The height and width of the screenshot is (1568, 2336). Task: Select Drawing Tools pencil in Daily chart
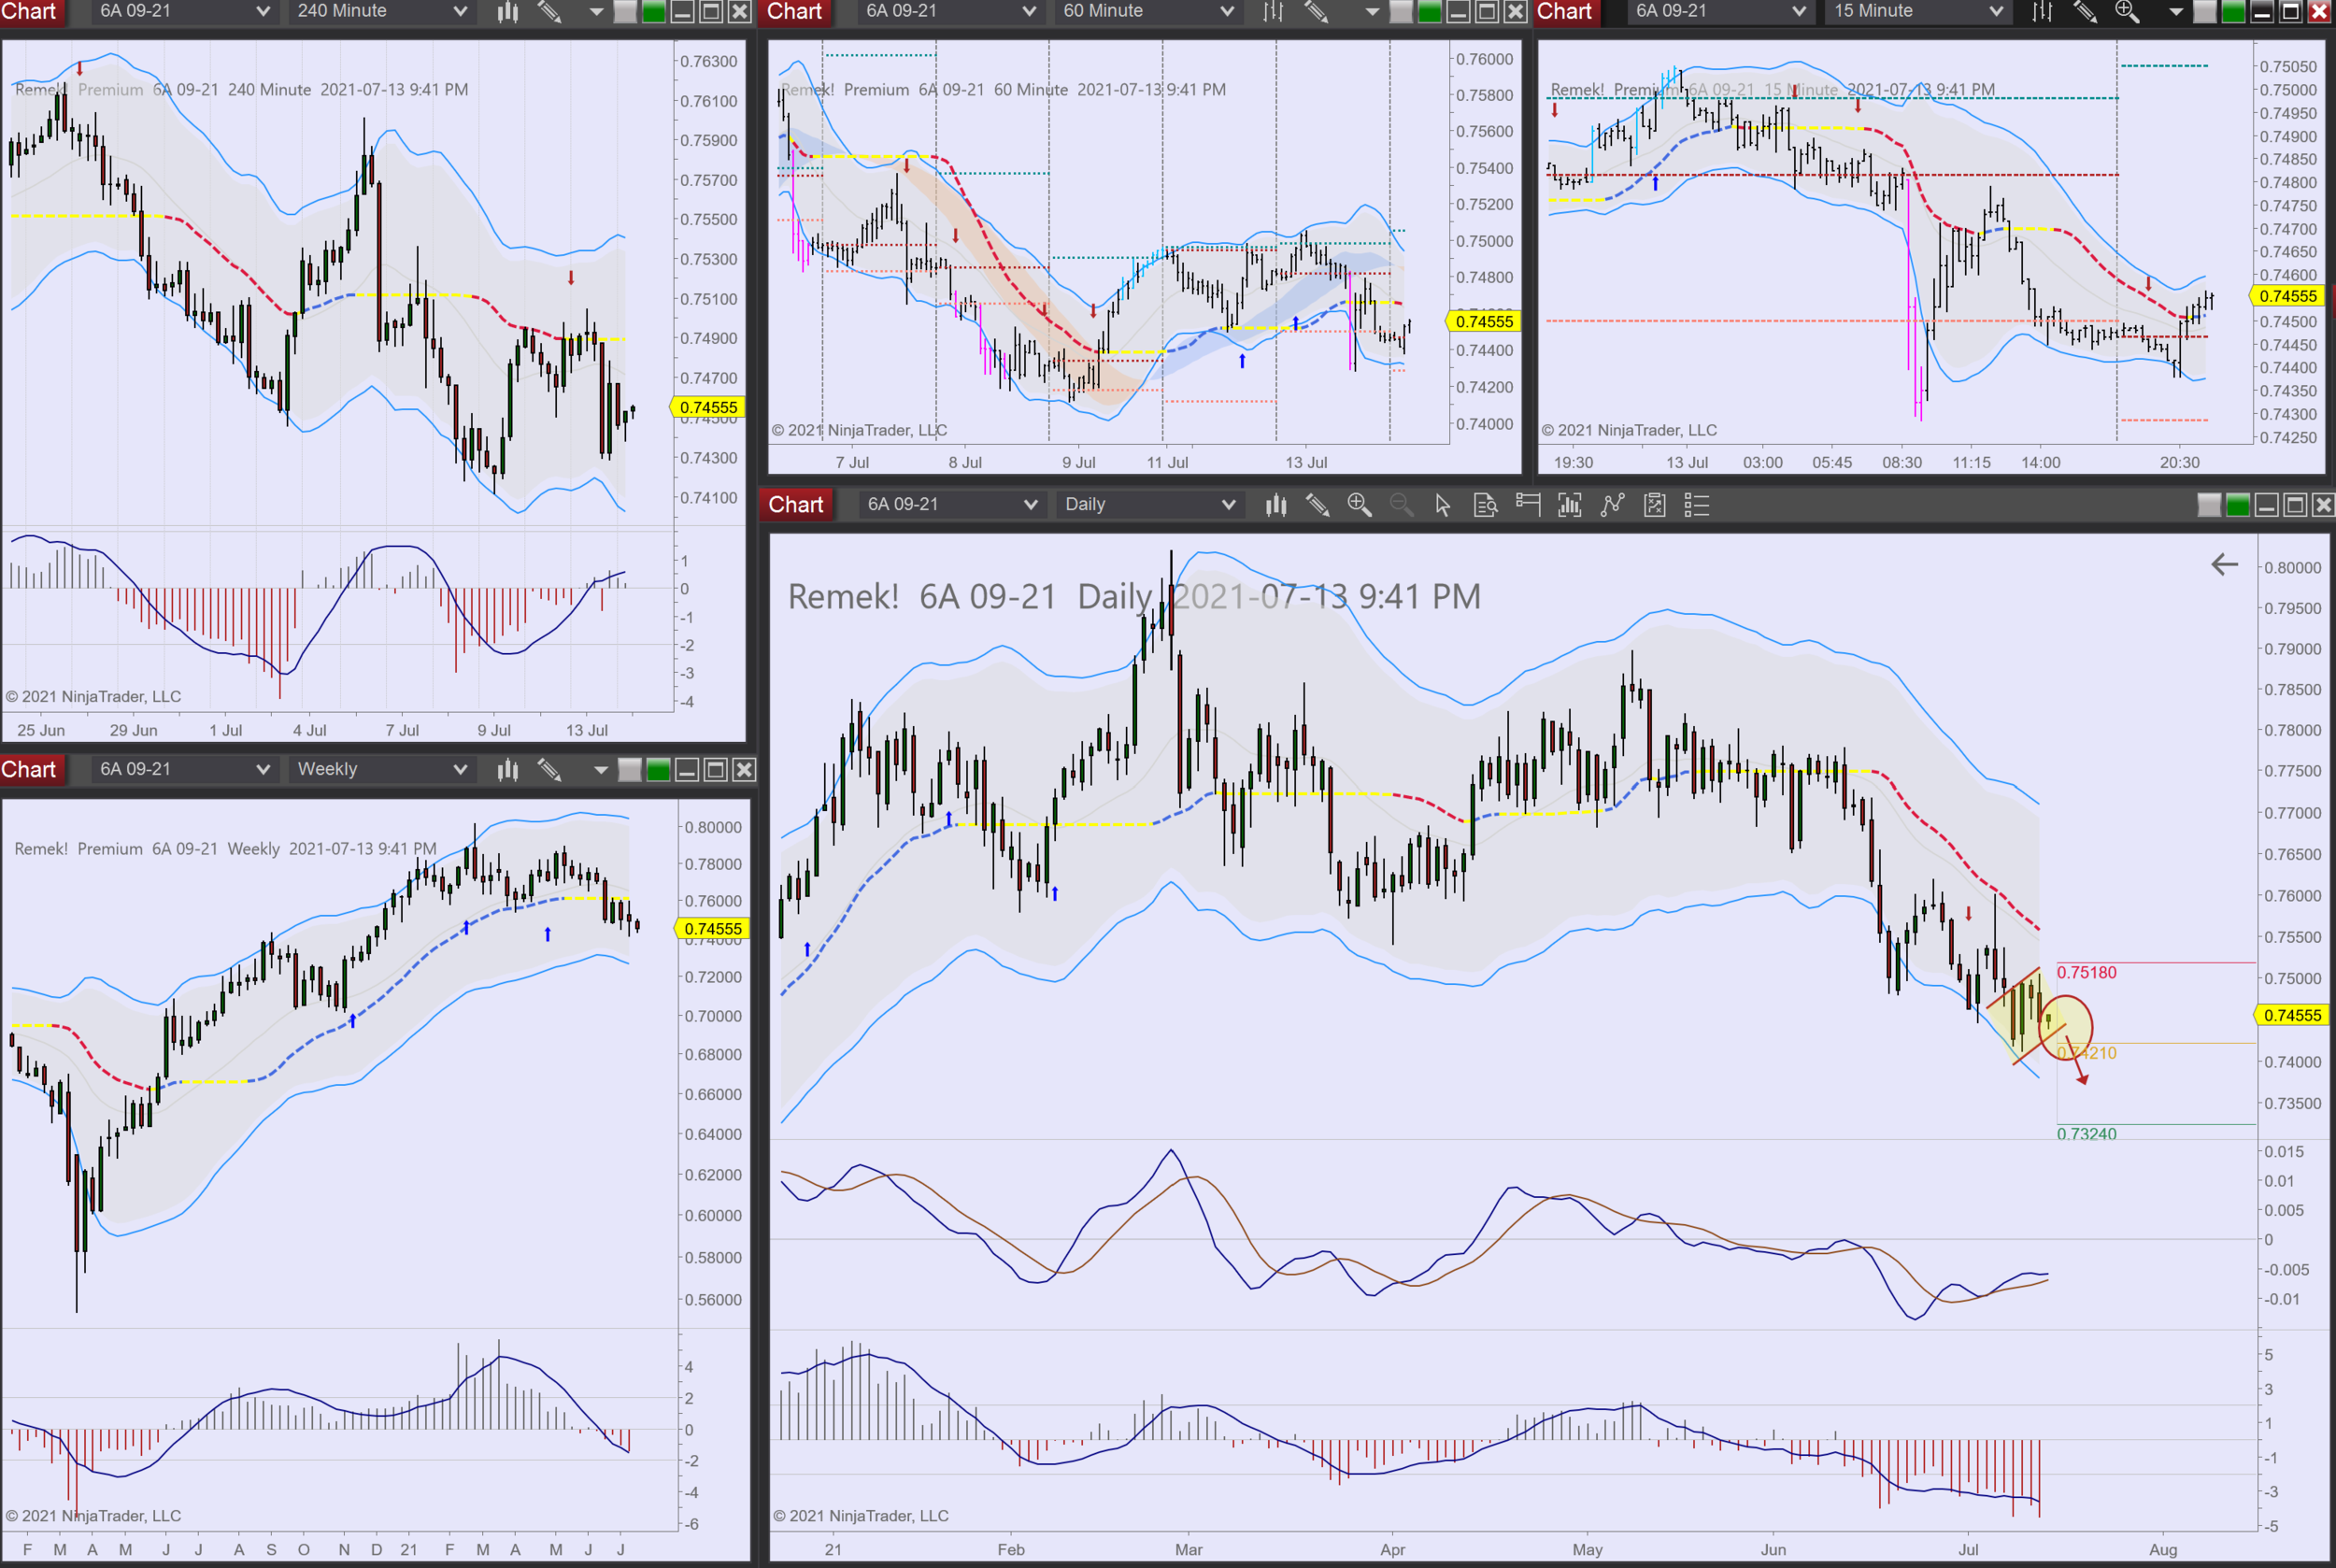click(x=1317, y=505)
